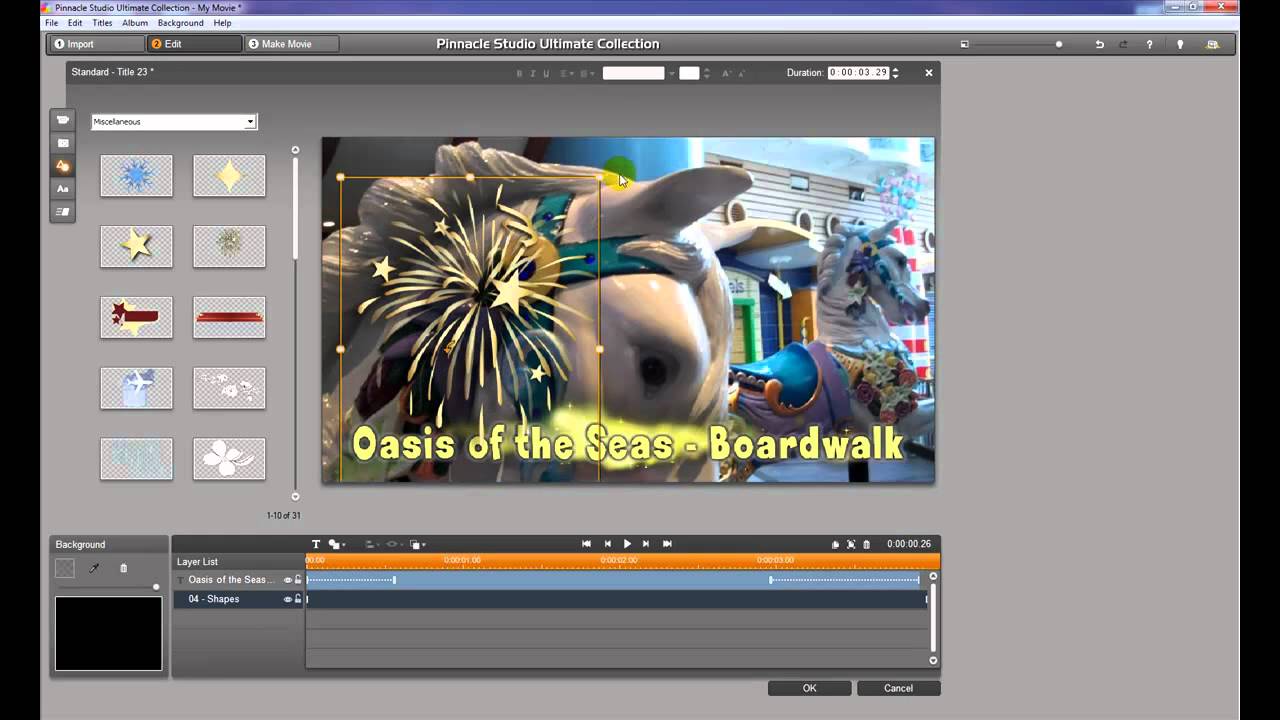Click the font size field
1280x720 pixels.
click(x=689, y=73)
